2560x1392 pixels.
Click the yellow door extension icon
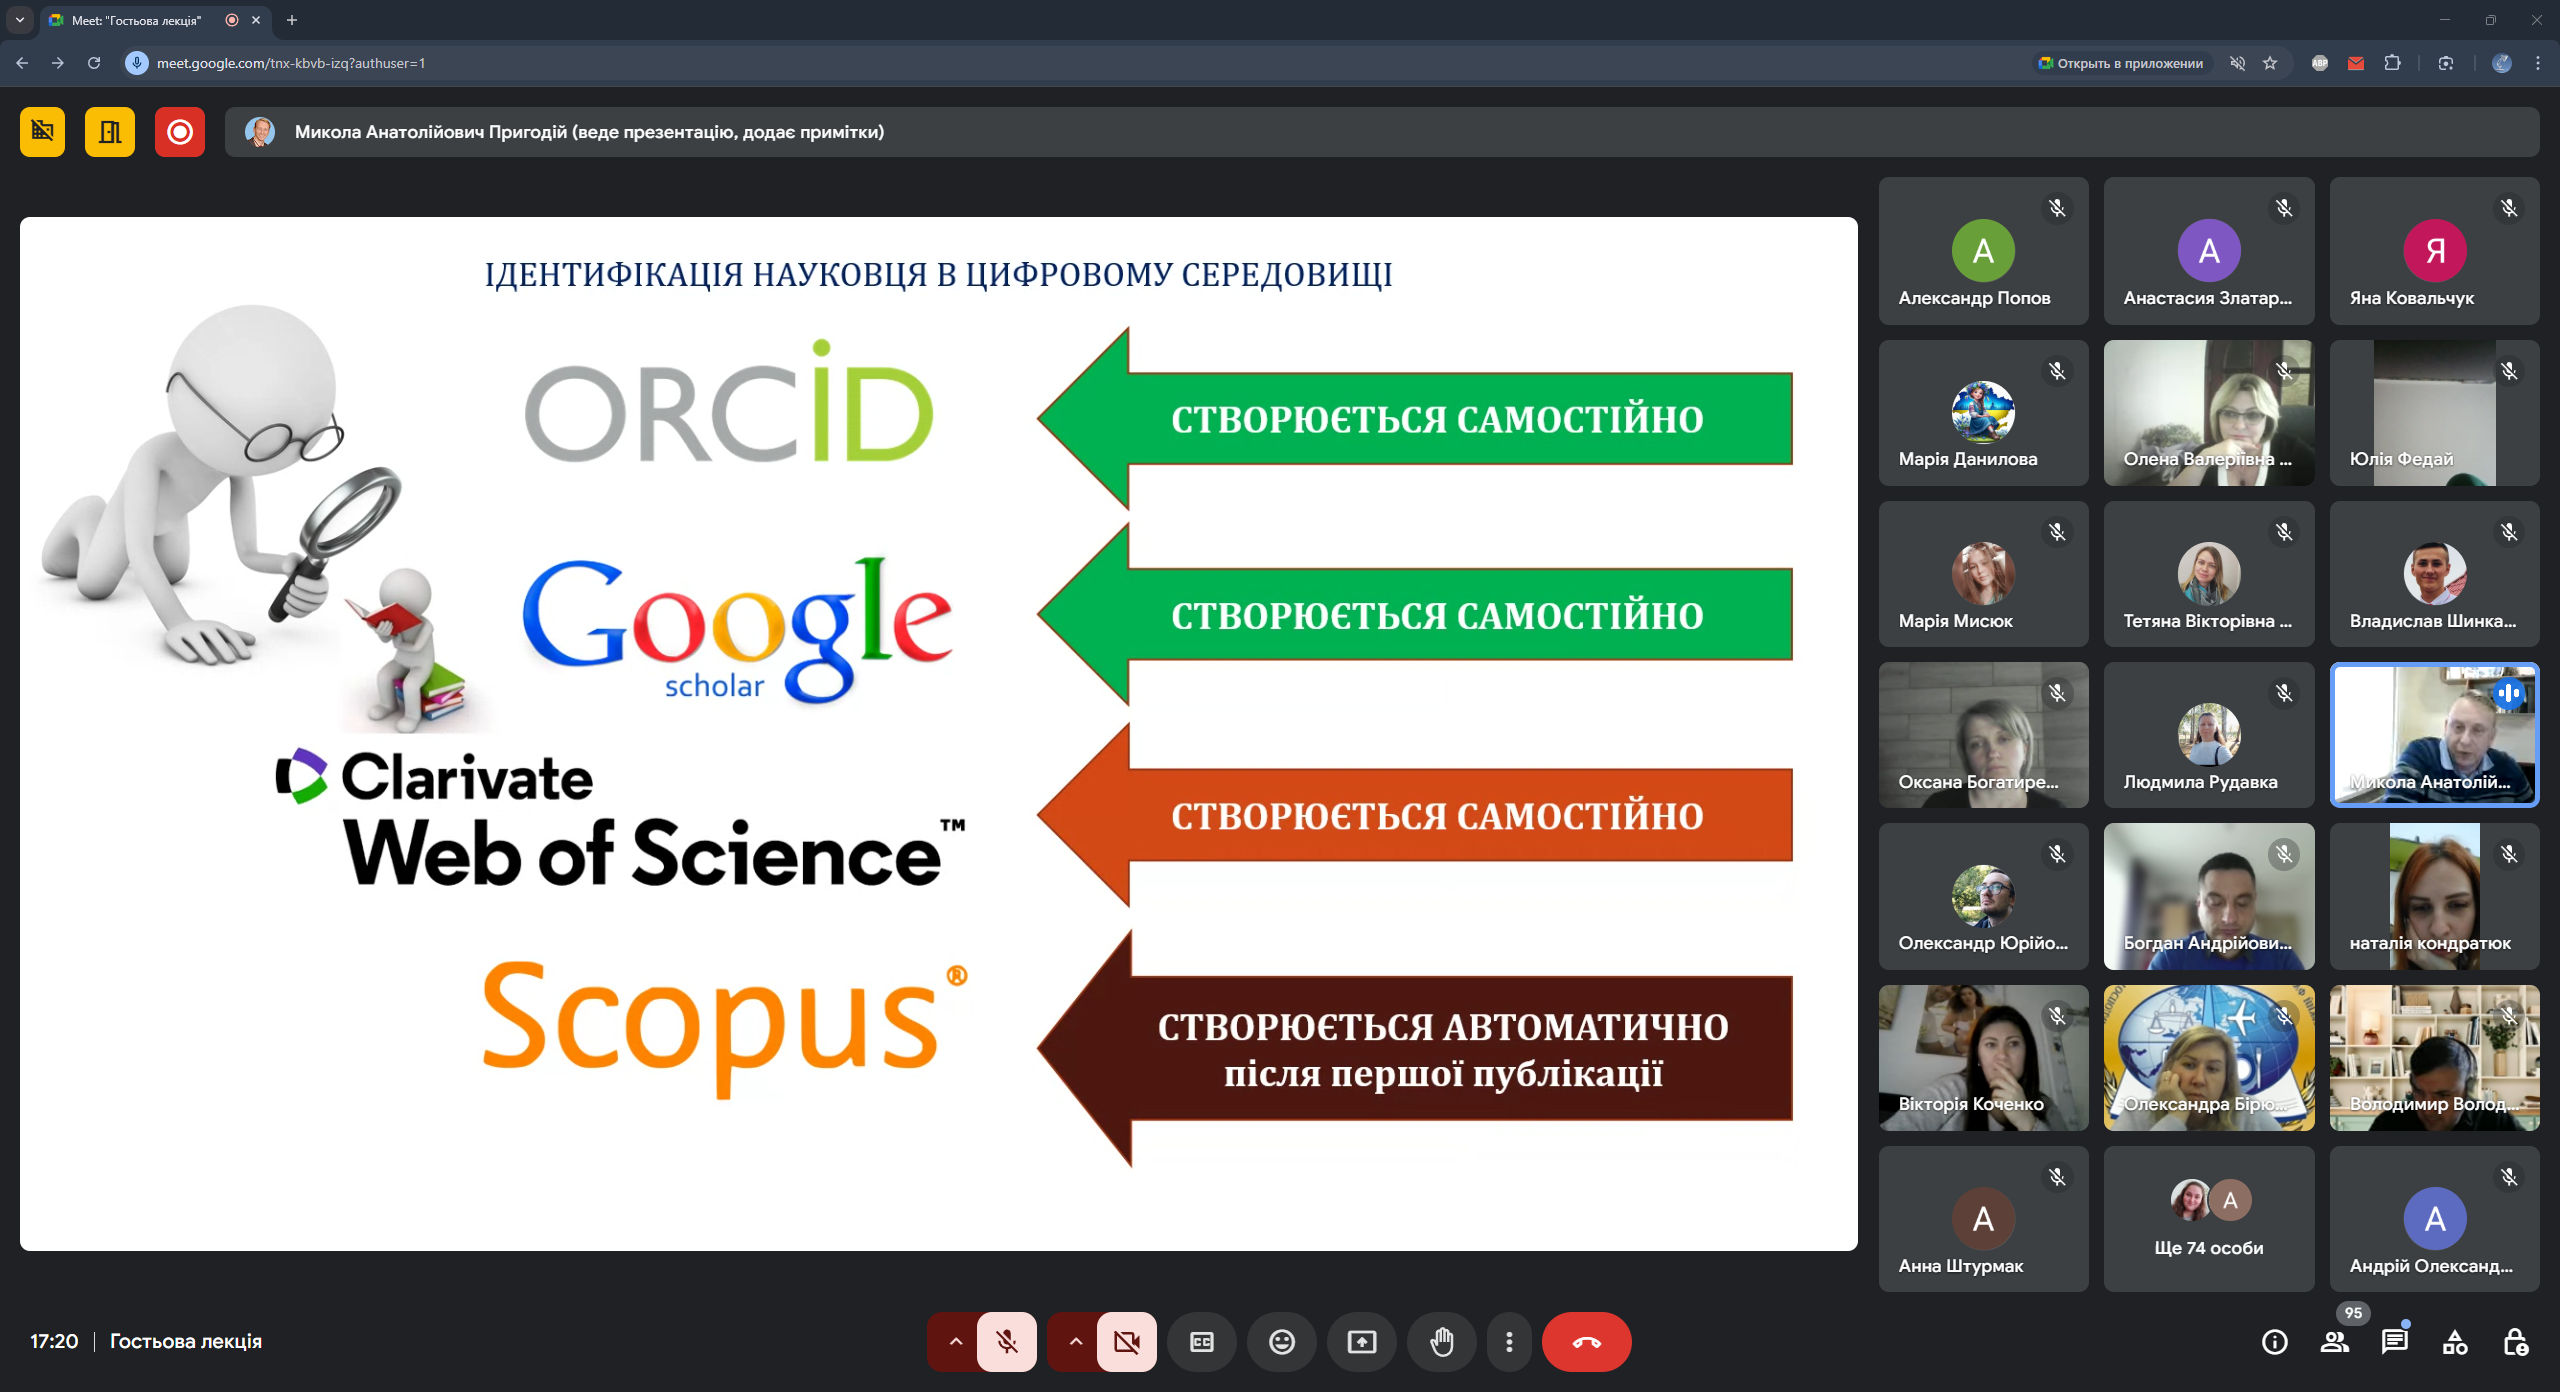click(x=110, y=132)
